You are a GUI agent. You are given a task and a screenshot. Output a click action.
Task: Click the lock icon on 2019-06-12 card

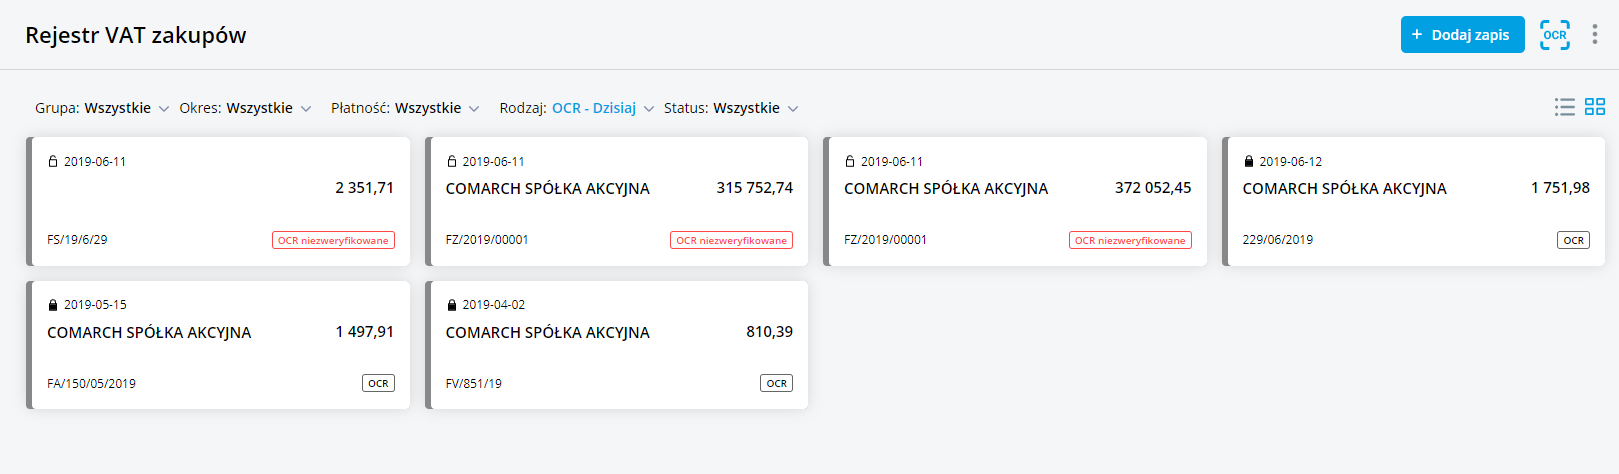1248,161
